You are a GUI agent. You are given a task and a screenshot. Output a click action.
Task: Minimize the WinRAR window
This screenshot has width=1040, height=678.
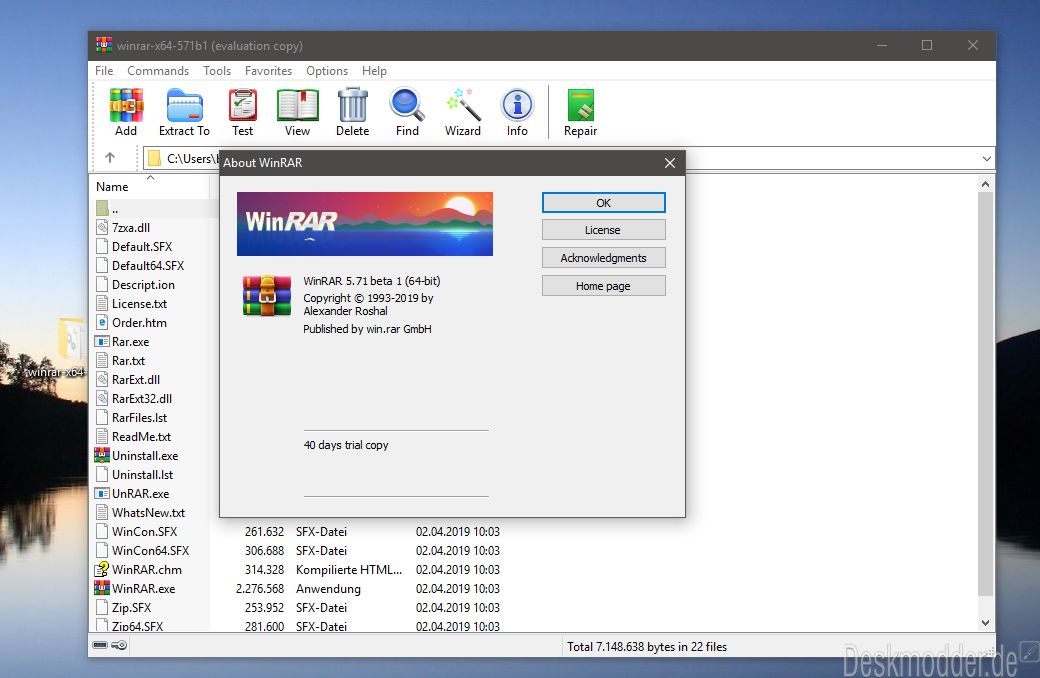coord(881,45)
